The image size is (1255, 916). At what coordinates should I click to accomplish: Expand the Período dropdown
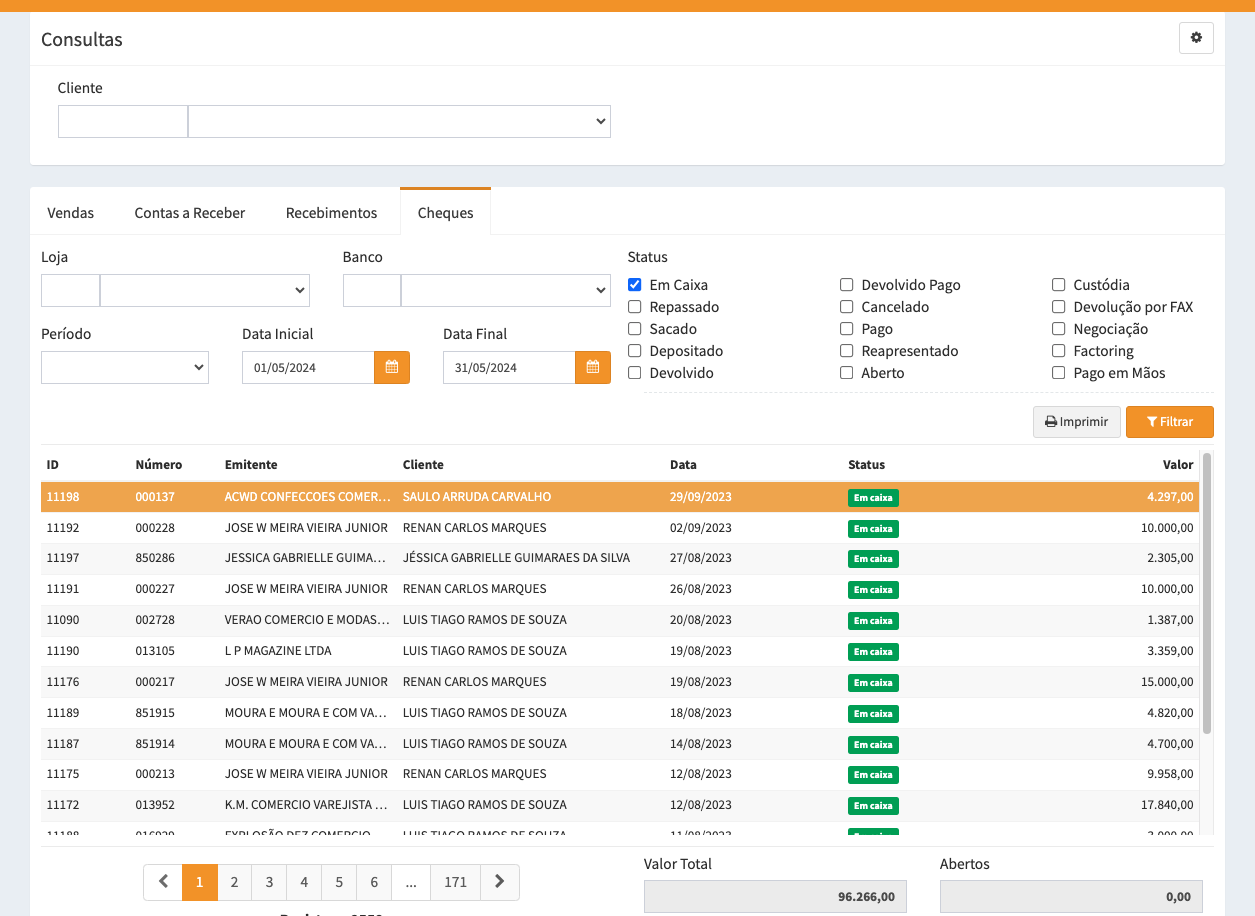point(125,367)
